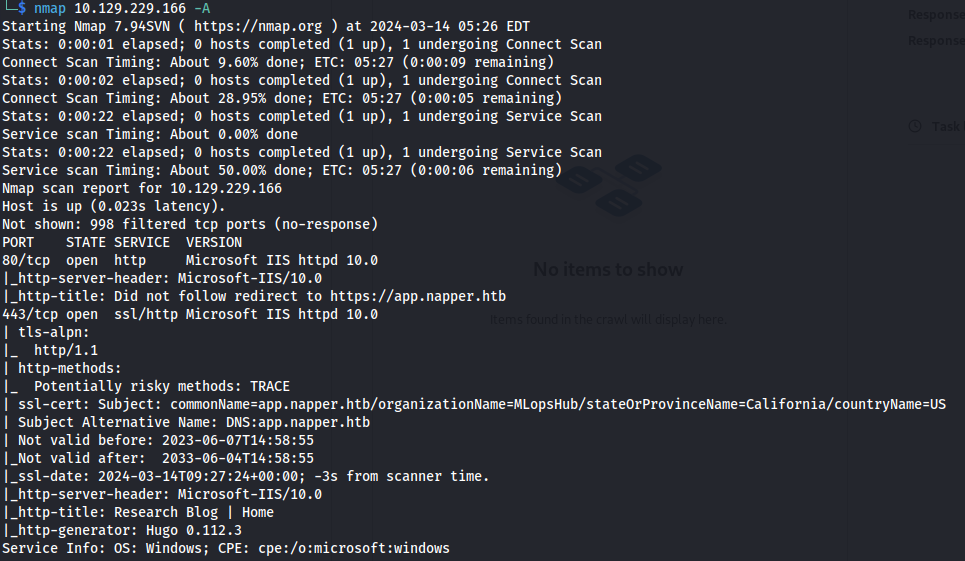Click the clock icon beside Task
Screen dimensions: 965x561
point(914,126)
